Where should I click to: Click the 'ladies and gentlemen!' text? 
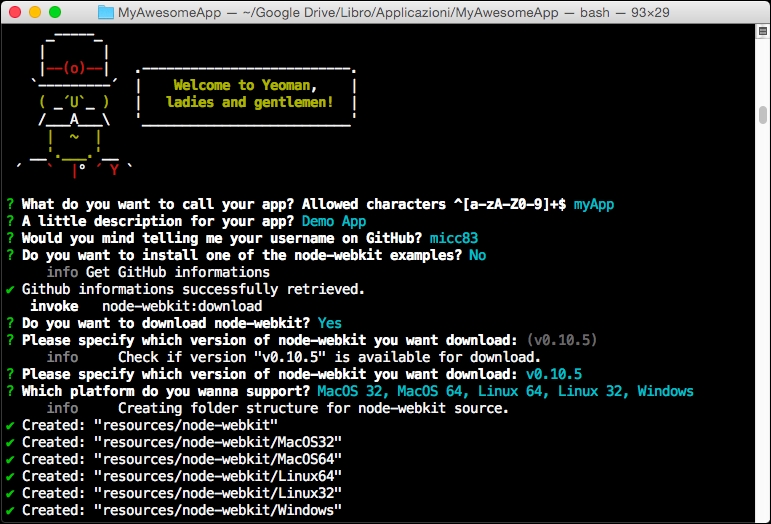click(x=250, y=102)
